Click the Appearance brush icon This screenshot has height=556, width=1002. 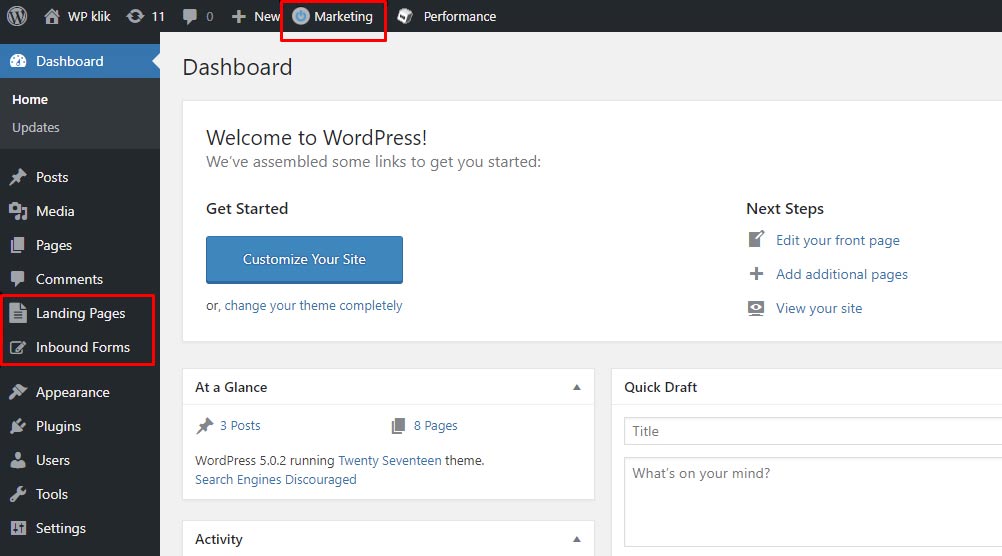(x=18, y=392)
